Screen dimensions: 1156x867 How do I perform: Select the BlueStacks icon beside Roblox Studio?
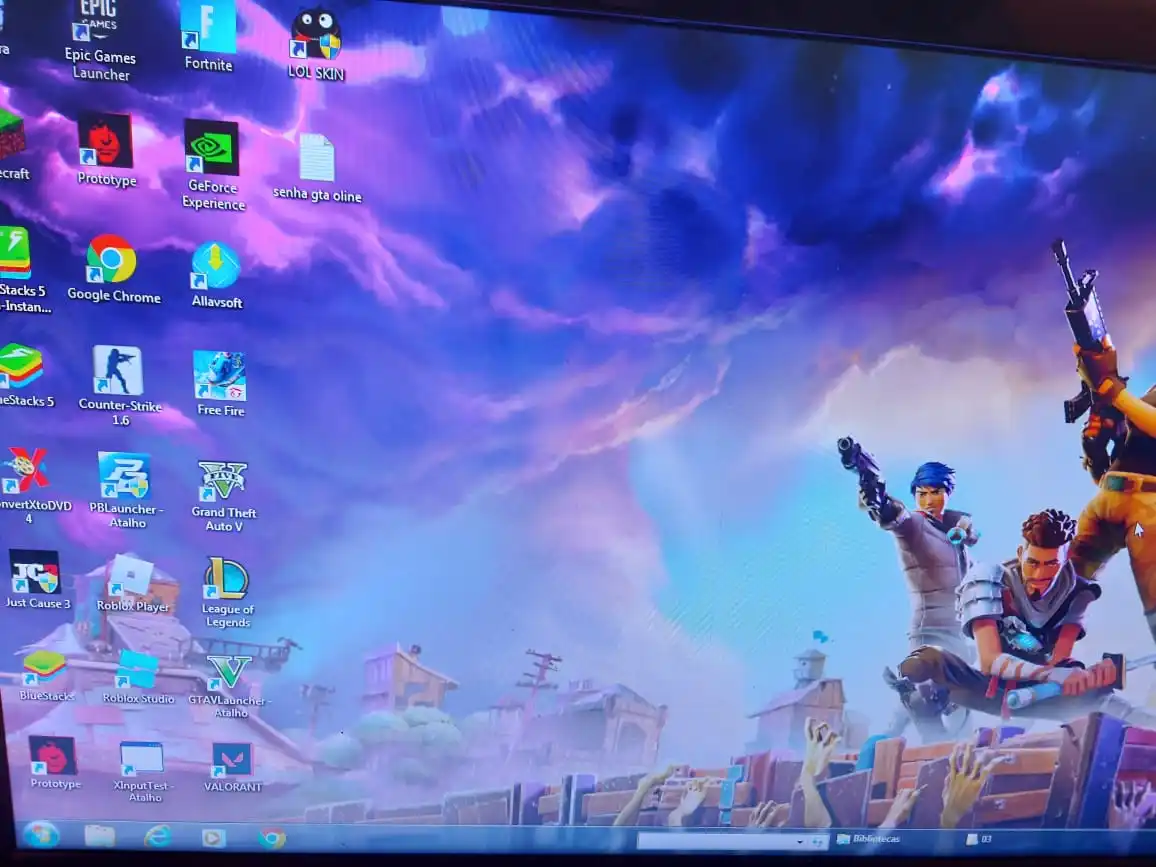pos(46,675)
